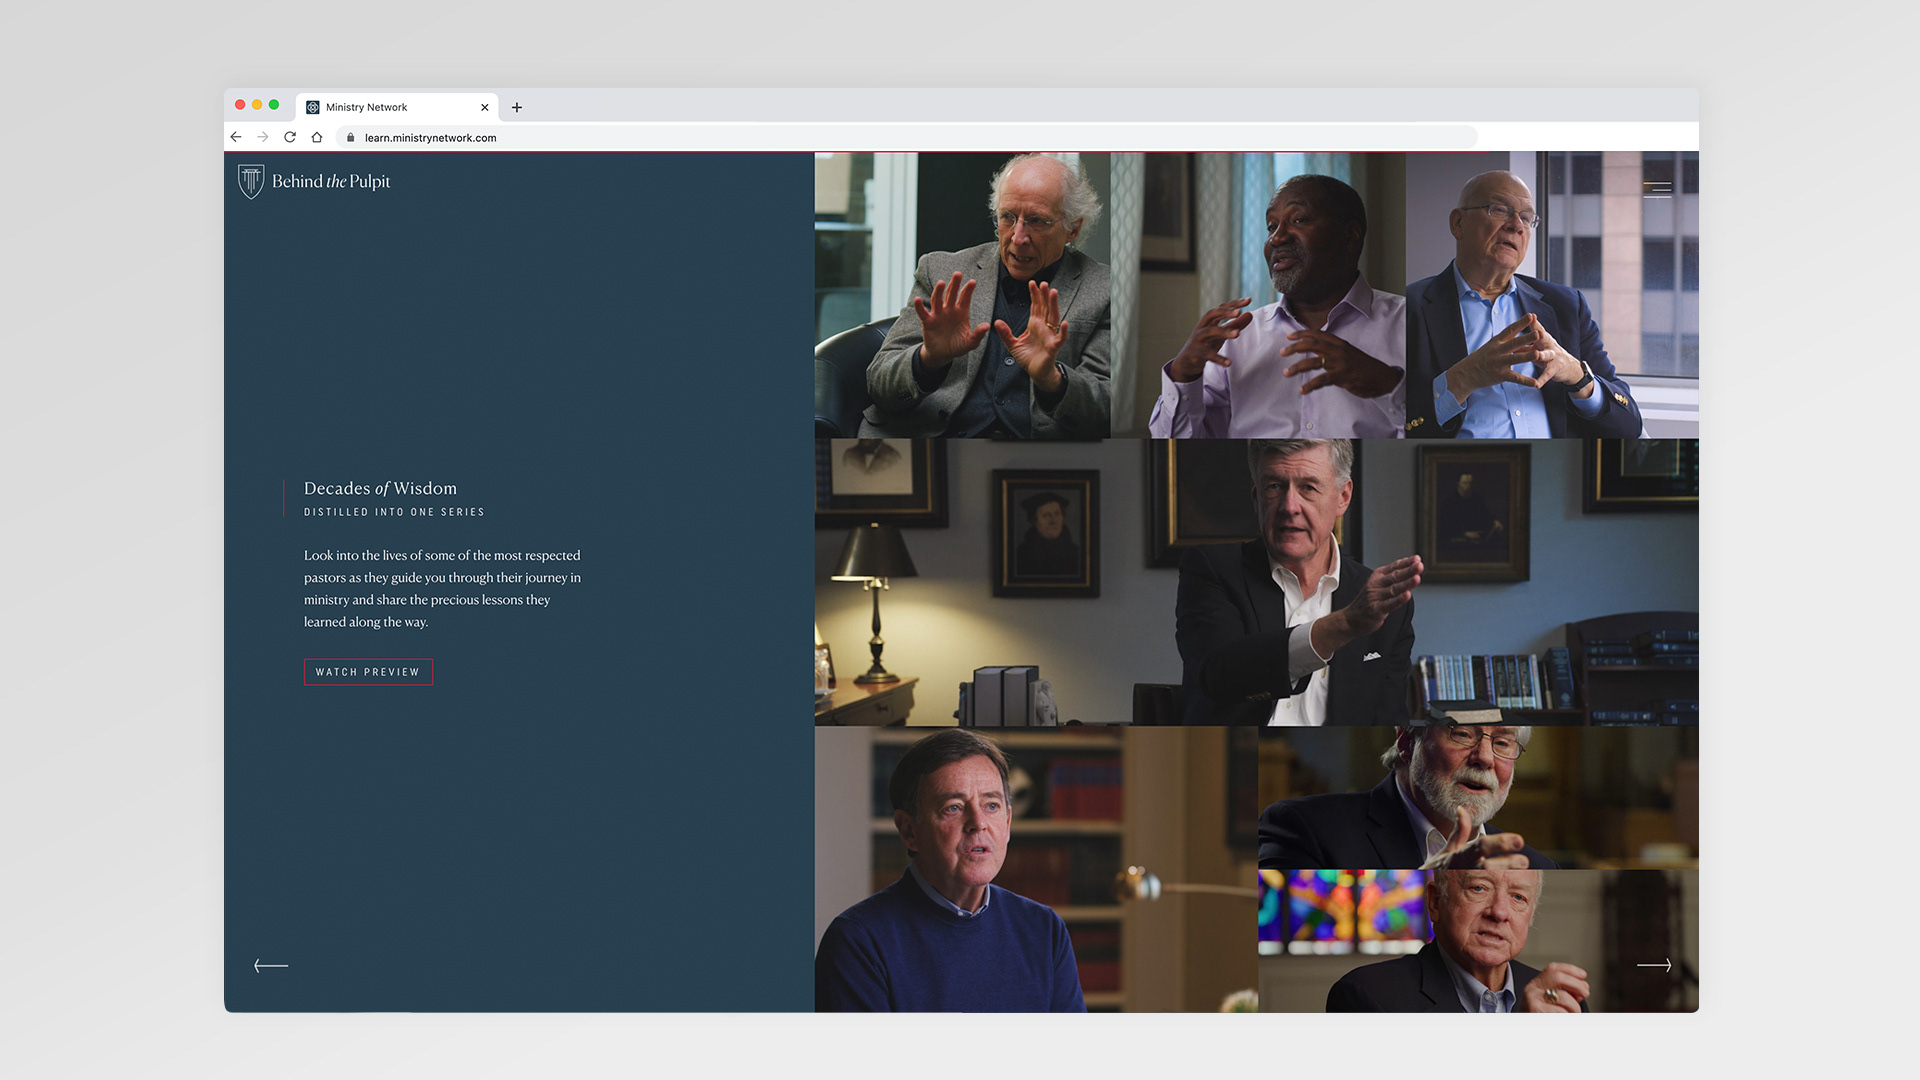Screen dimensions: 1920x1080
Task: Click the Behind the Pulpit shield logo
Action: pyautogui.click(x=251, y=181)
